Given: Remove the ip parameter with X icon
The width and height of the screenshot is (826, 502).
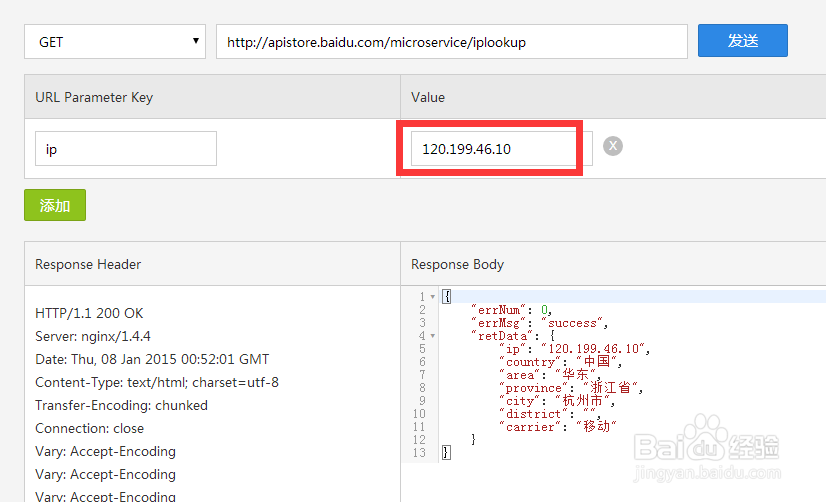Looking at the screenshot, I should coord(613,147).
